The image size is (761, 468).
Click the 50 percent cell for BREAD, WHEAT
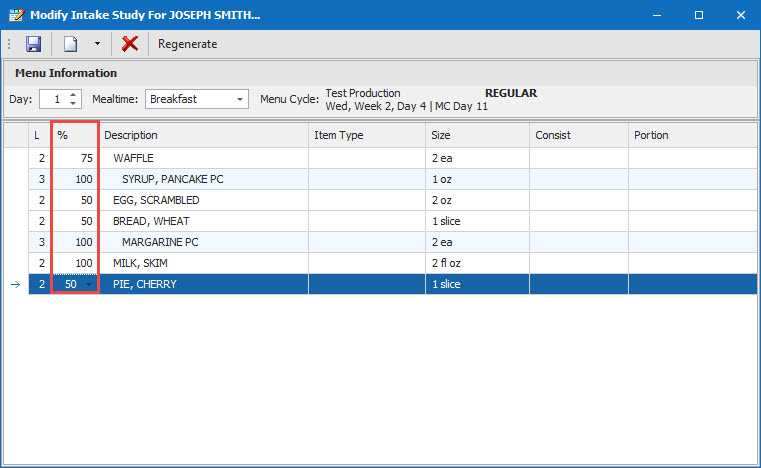75,221
